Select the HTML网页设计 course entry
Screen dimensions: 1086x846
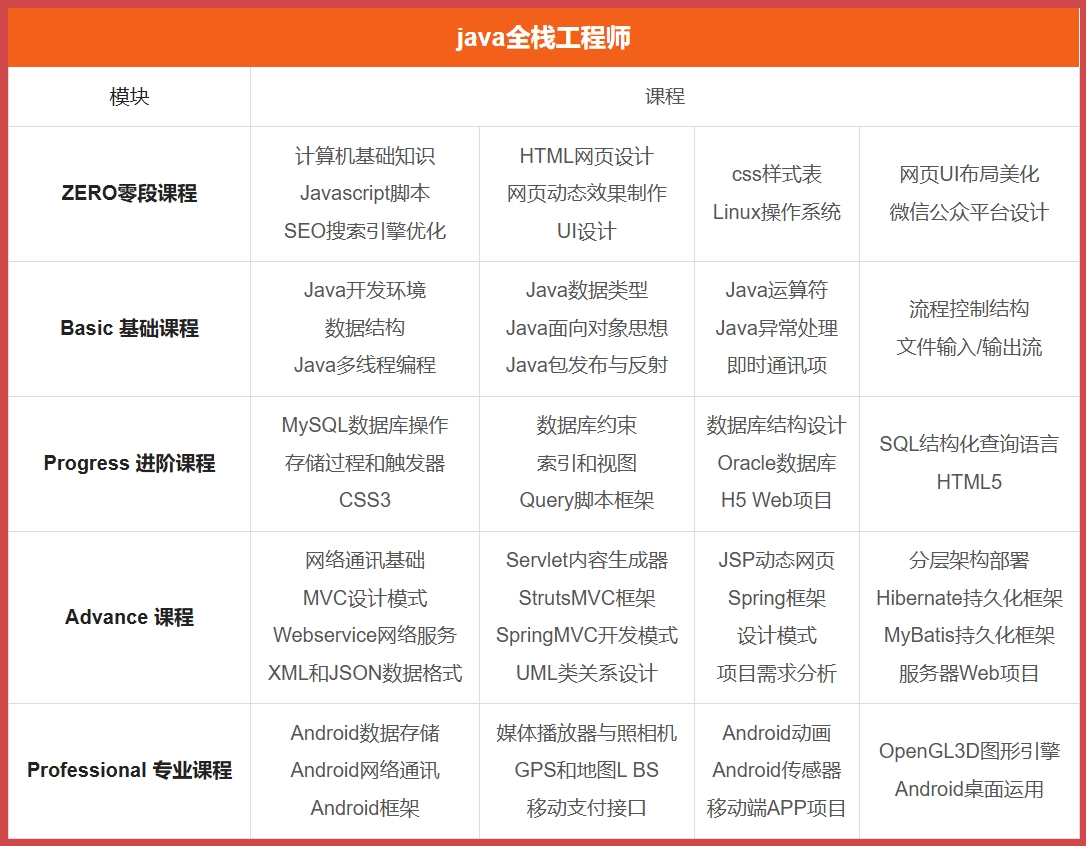(x=585, y=156)
